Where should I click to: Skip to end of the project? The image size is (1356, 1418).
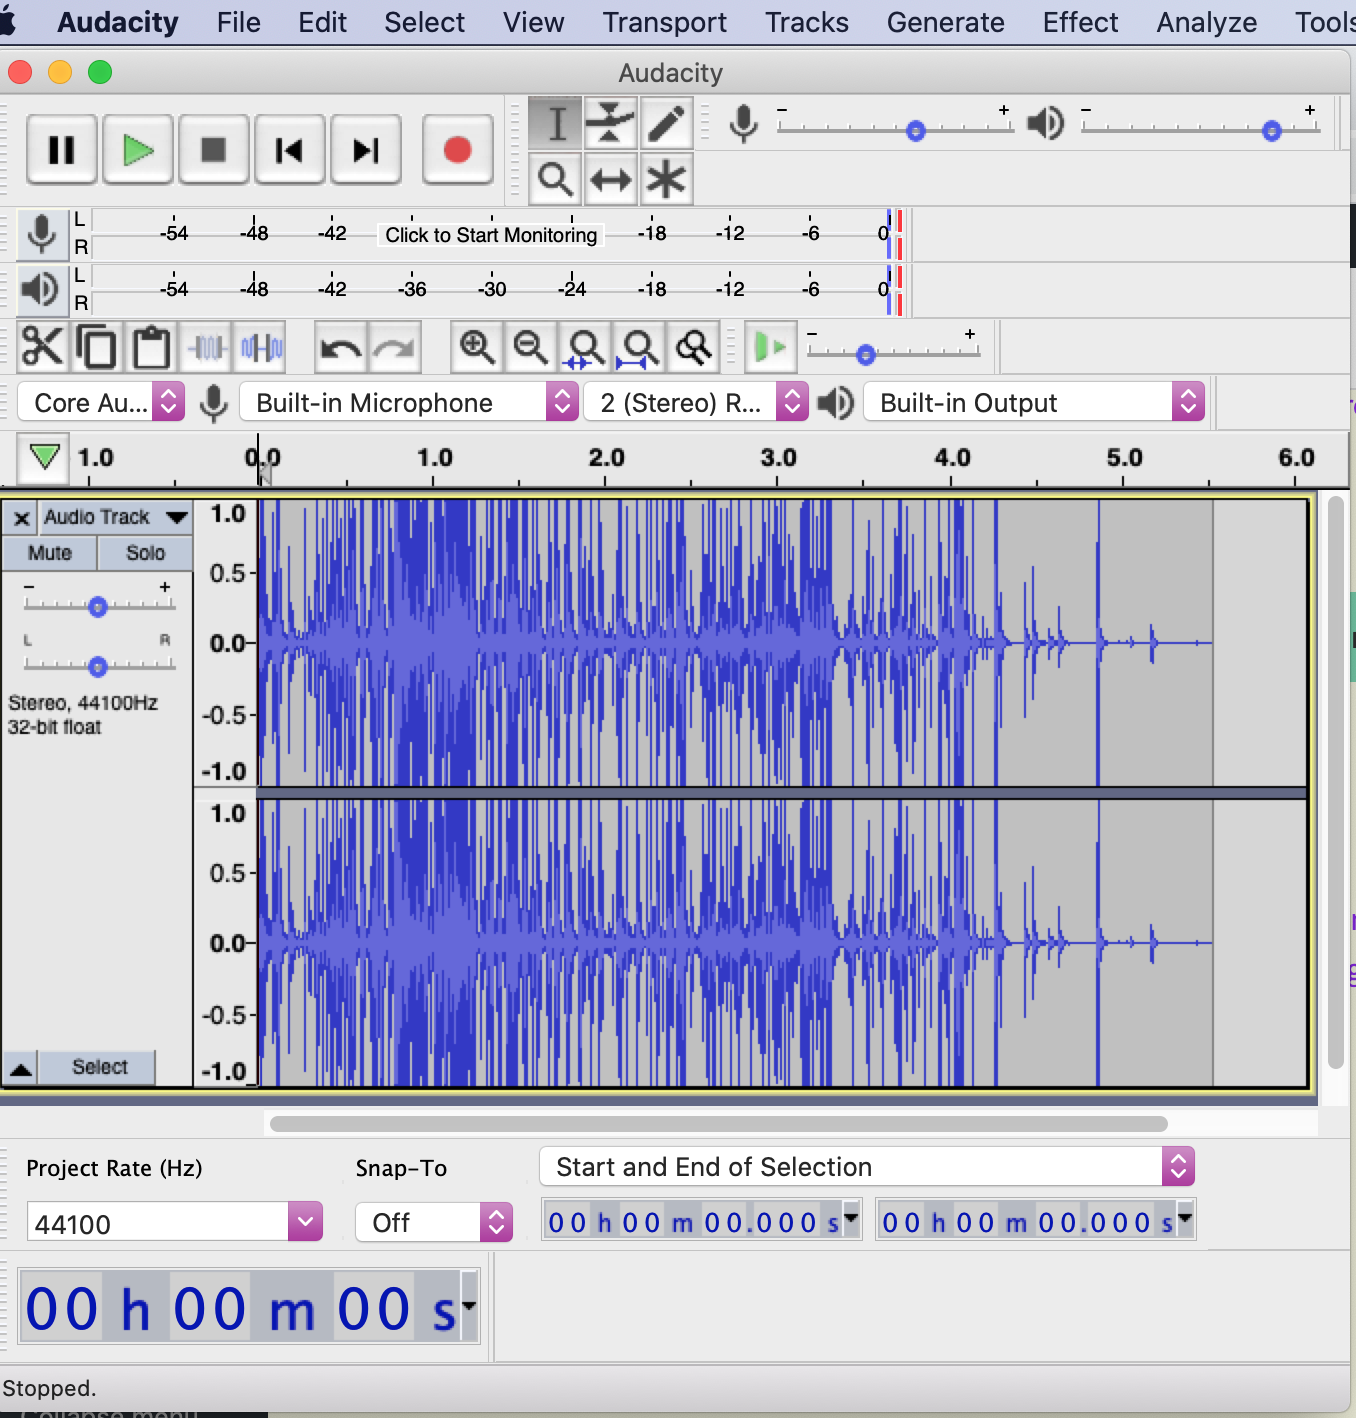point(366,150)
